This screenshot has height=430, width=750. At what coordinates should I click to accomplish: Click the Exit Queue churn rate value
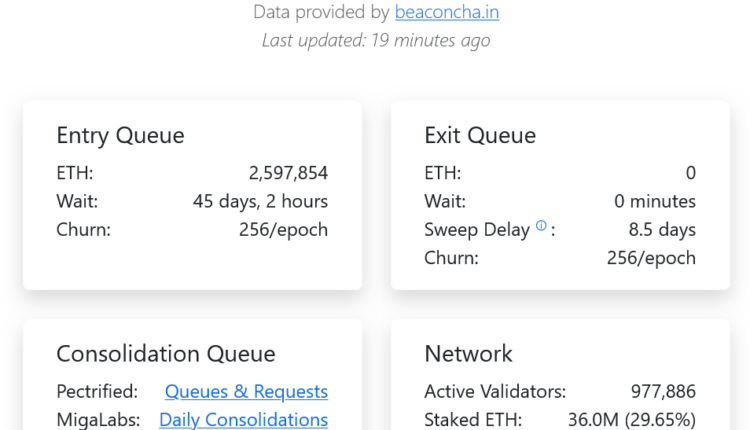pos(651,257)
